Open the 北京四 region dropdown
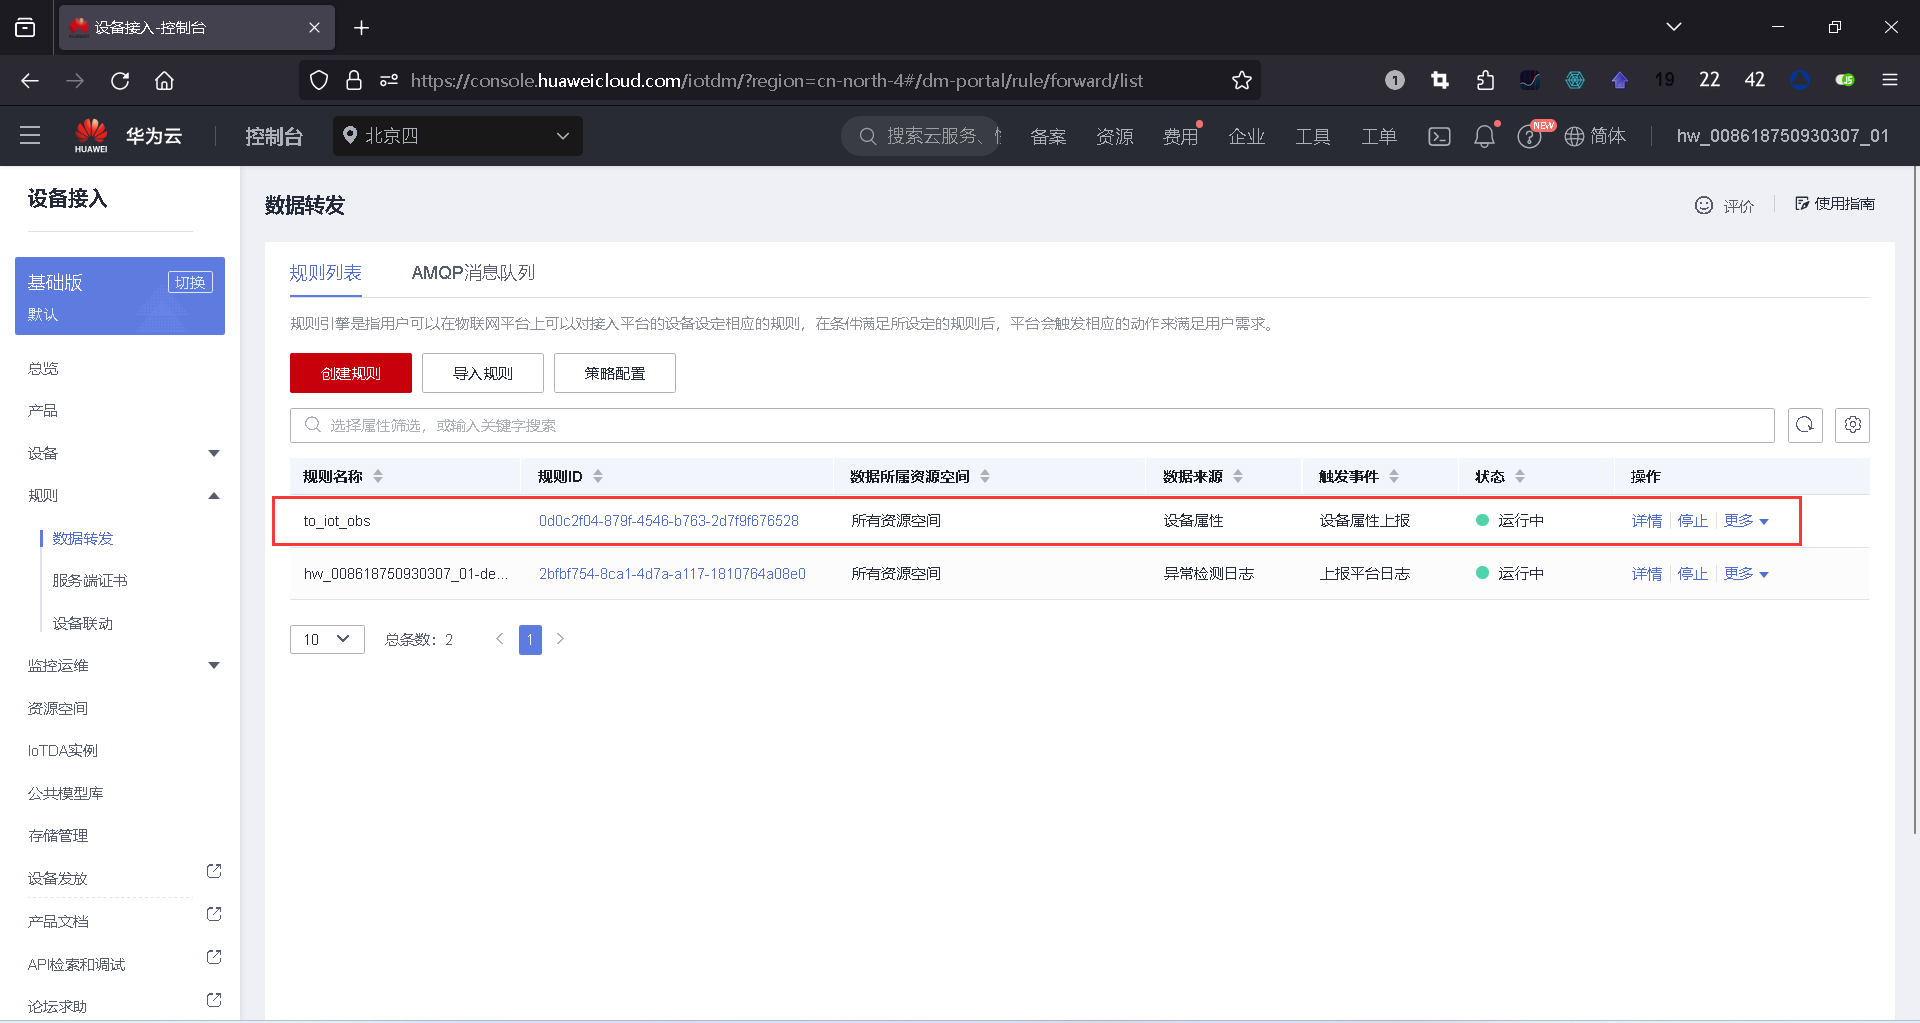This screenshot has width=1920, height=1023. tap(457, 135)
